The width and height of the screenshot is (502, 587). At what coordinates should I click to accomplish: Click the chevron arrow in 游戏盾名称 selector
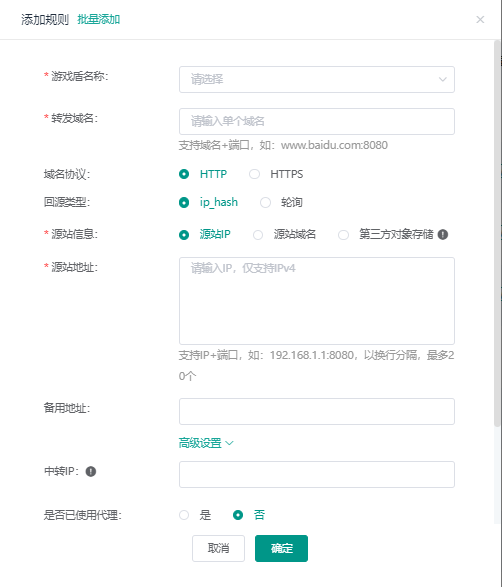click(442, 79)
